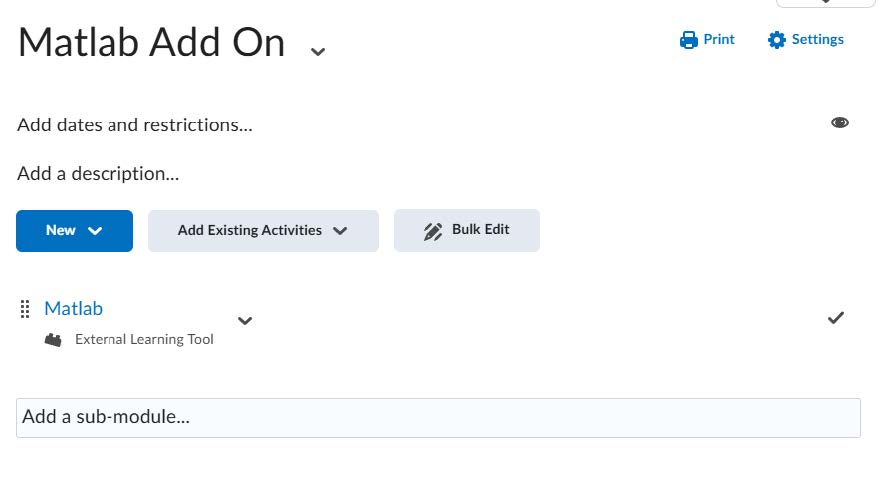
Task: Click the Matlab Add On module title
Action: tap(151, 43)
